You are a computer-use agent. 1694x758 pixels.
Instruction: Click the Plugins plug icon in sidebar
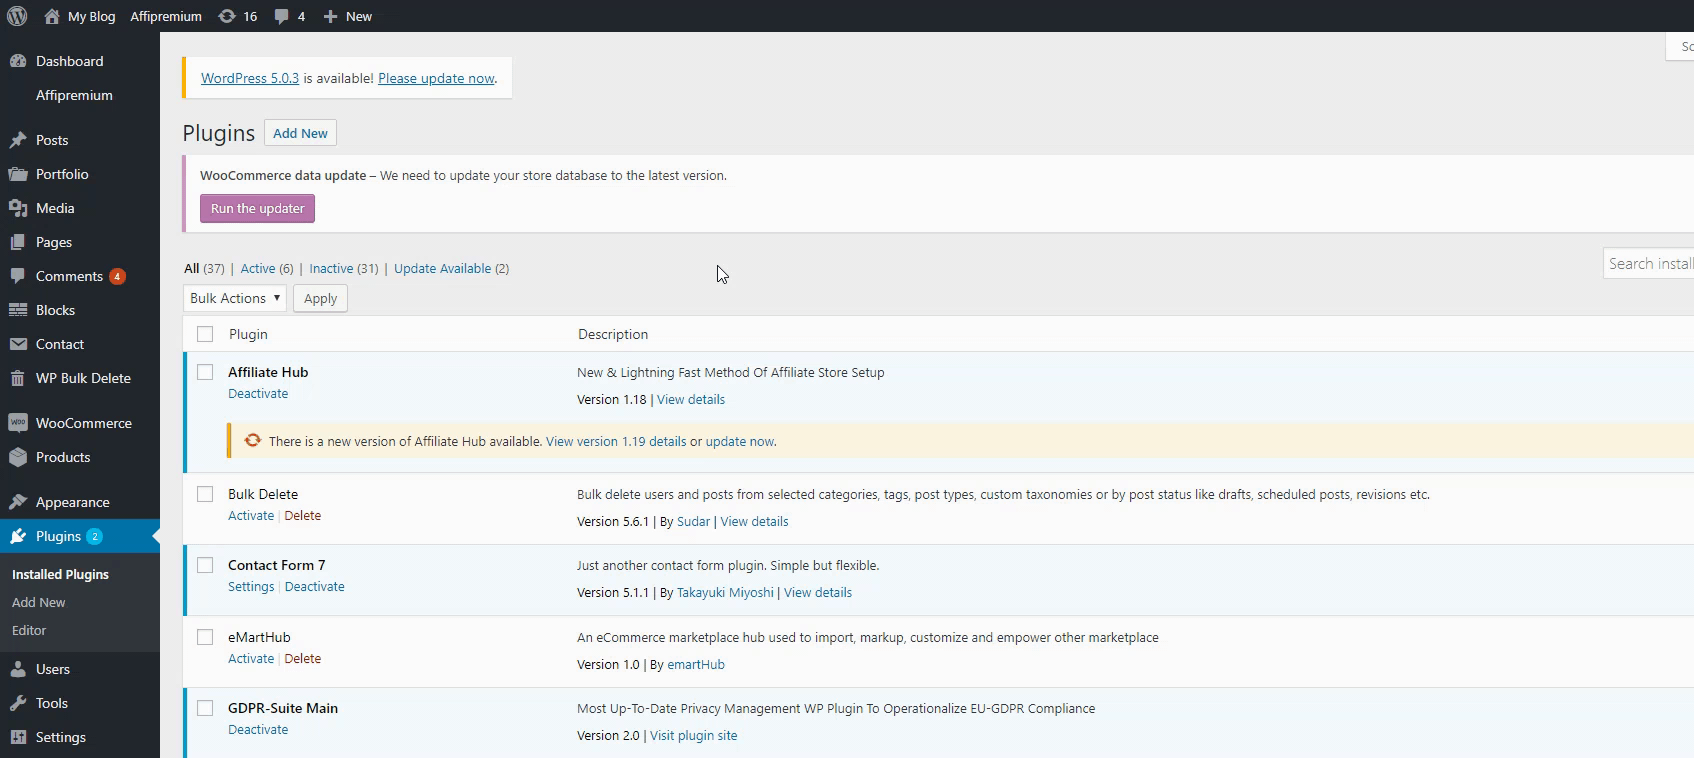coord(18,536)
